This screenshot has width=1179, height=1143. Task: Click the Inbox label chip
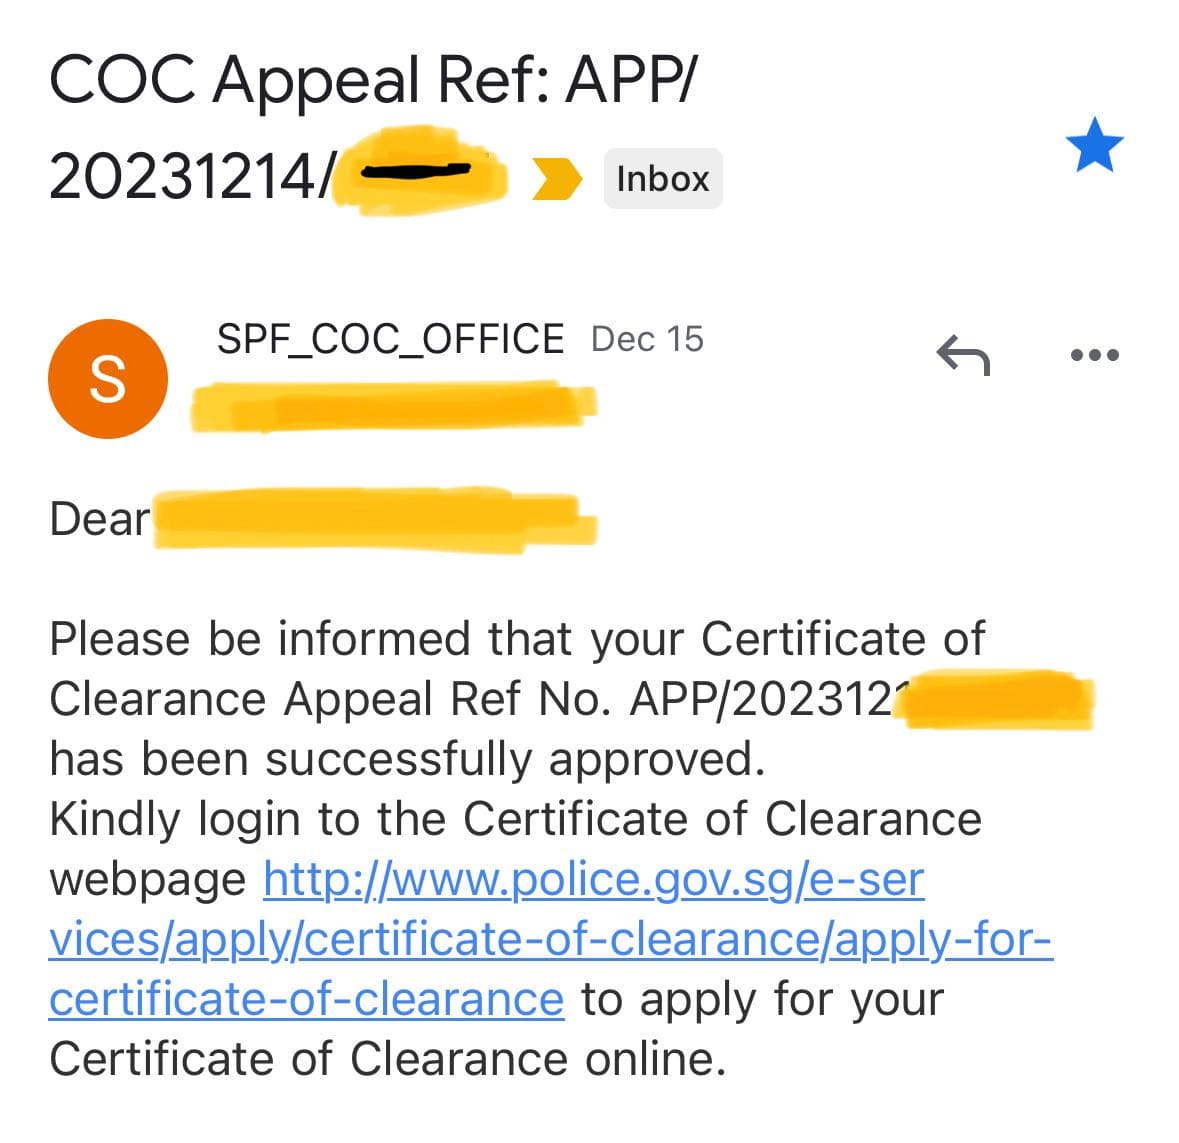pos(662,179)
